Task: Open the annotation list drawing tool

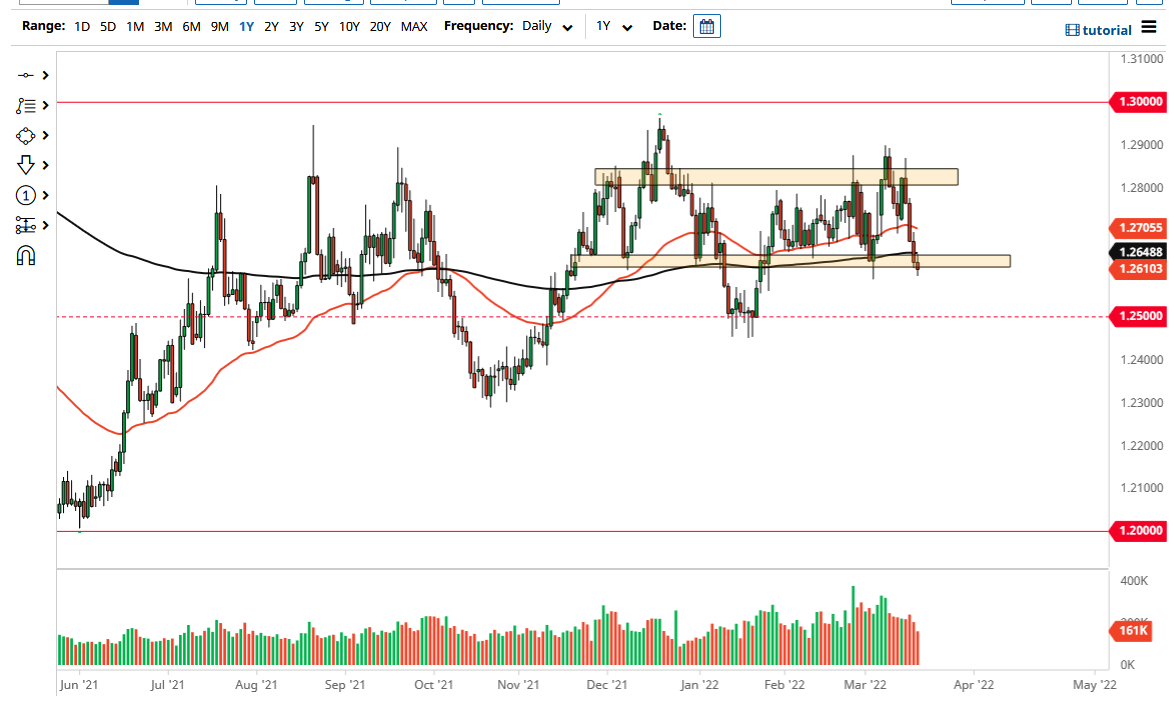Action: click(x=25, y=105)
